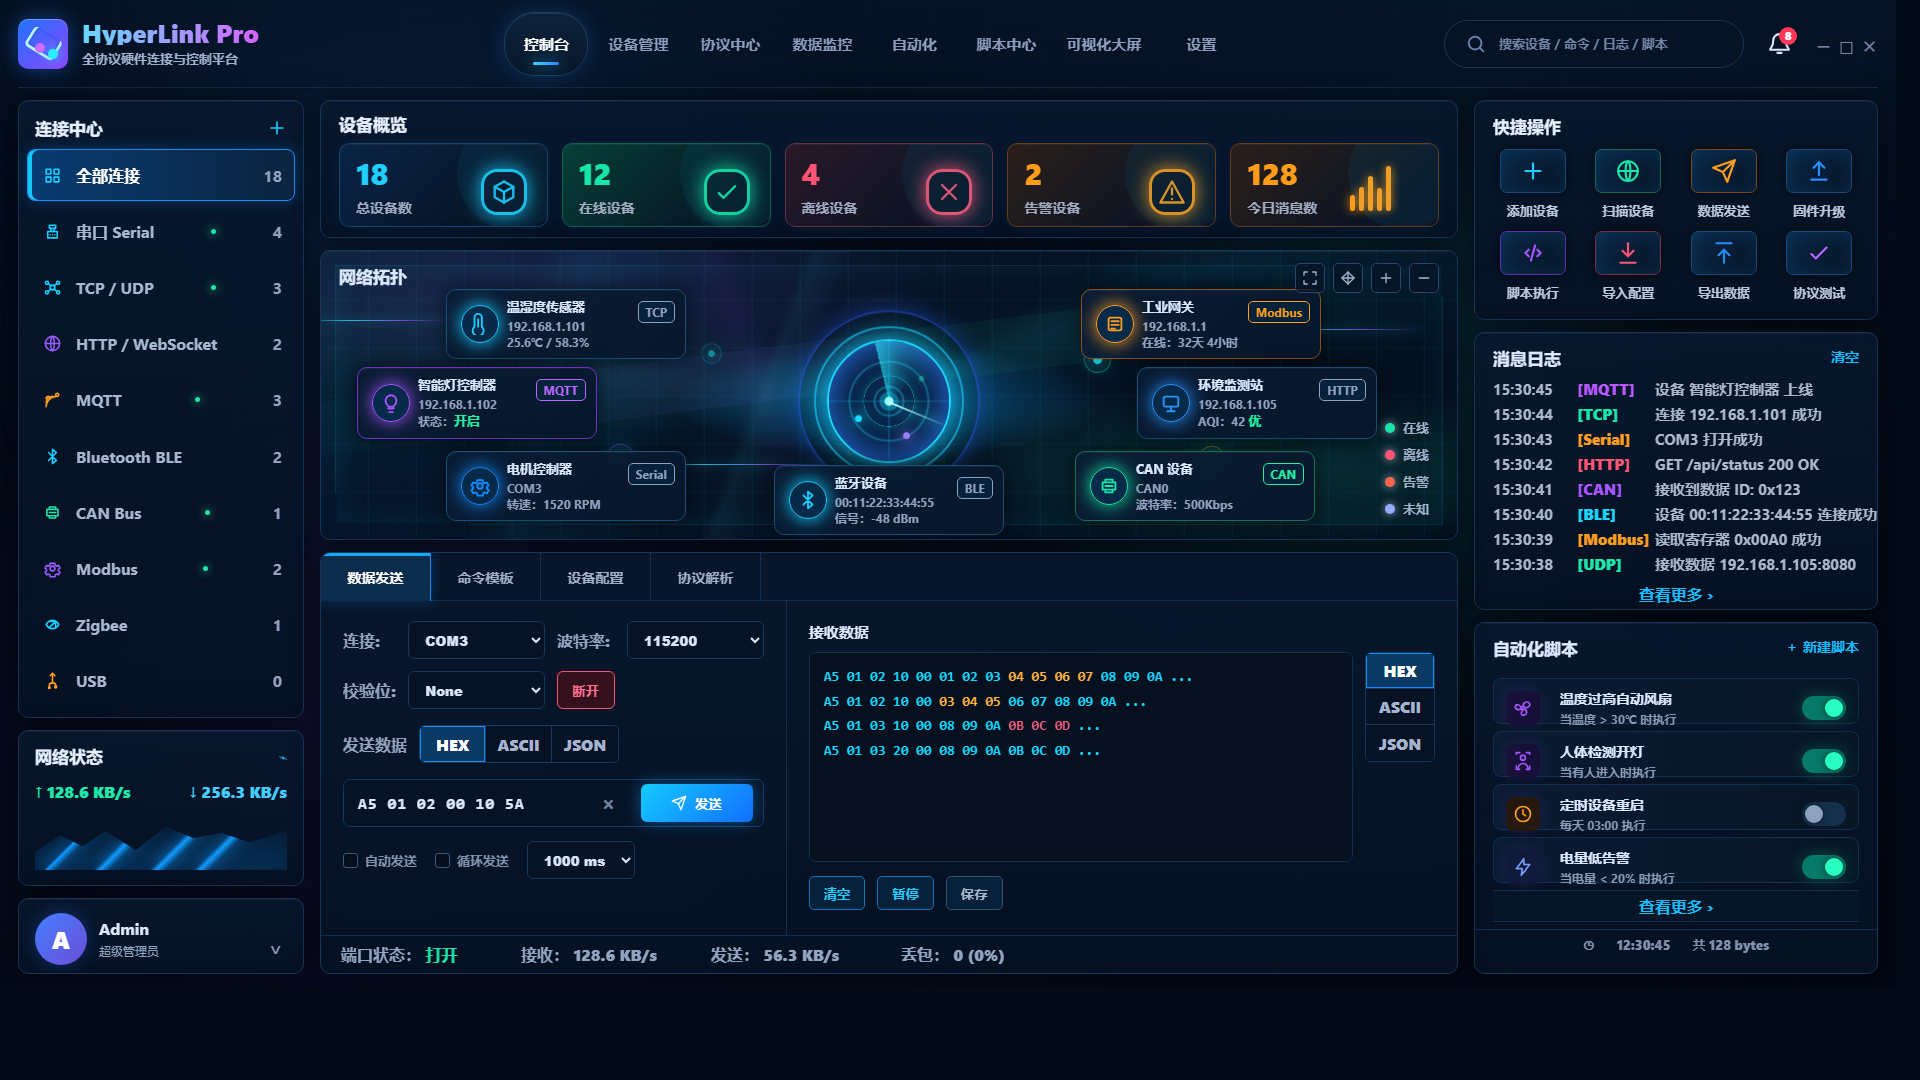Screen dimensions: 1920x1080
Task: Click the 智能灯控制器 bulb icon
Action: [x=391, y=403]
